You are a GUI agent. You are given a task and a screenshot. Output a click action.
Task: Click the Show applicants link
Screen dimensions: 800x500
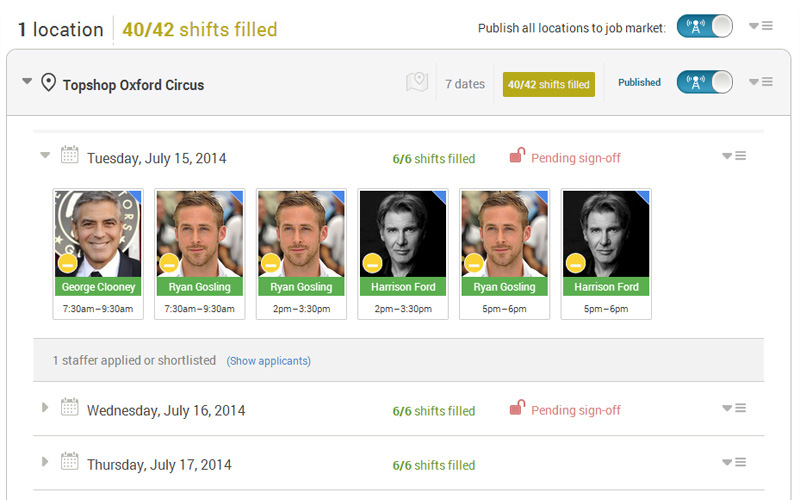269,361
